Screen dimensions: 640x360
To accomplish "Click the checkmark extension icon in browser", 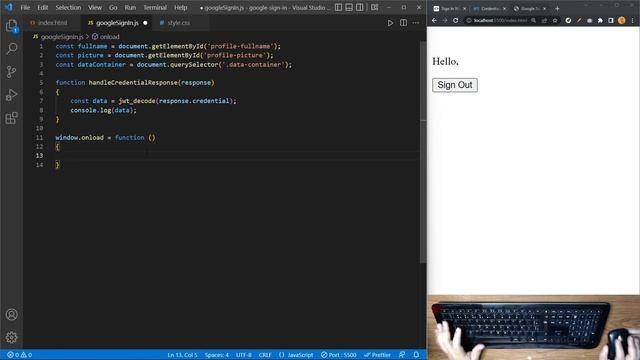I will 568,20.
